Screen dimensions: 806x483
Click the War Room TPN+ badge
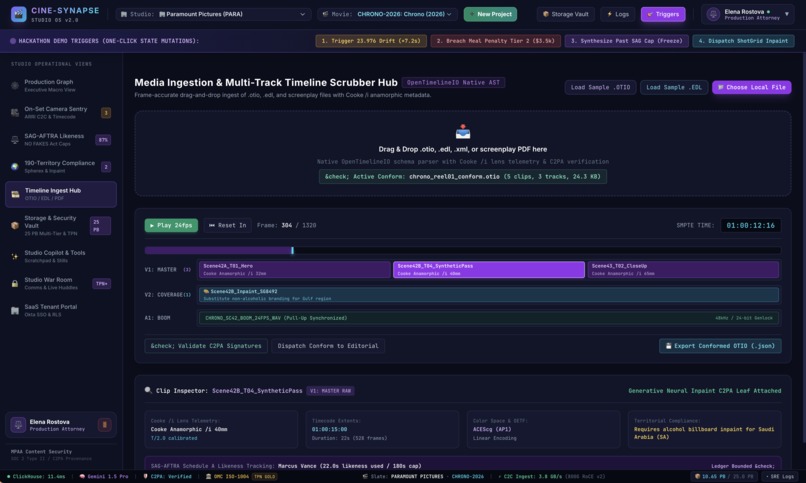coord(101,283)
